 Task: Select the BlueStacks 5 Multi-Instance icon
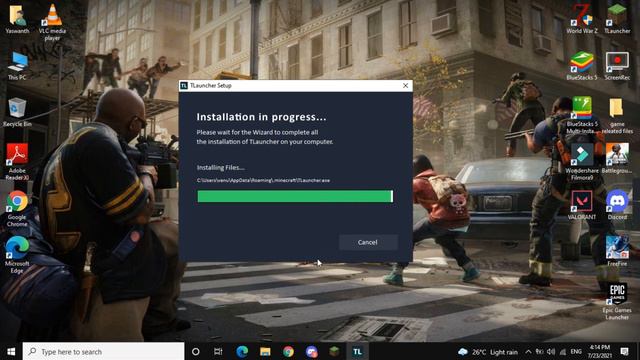tap(582, 115)
